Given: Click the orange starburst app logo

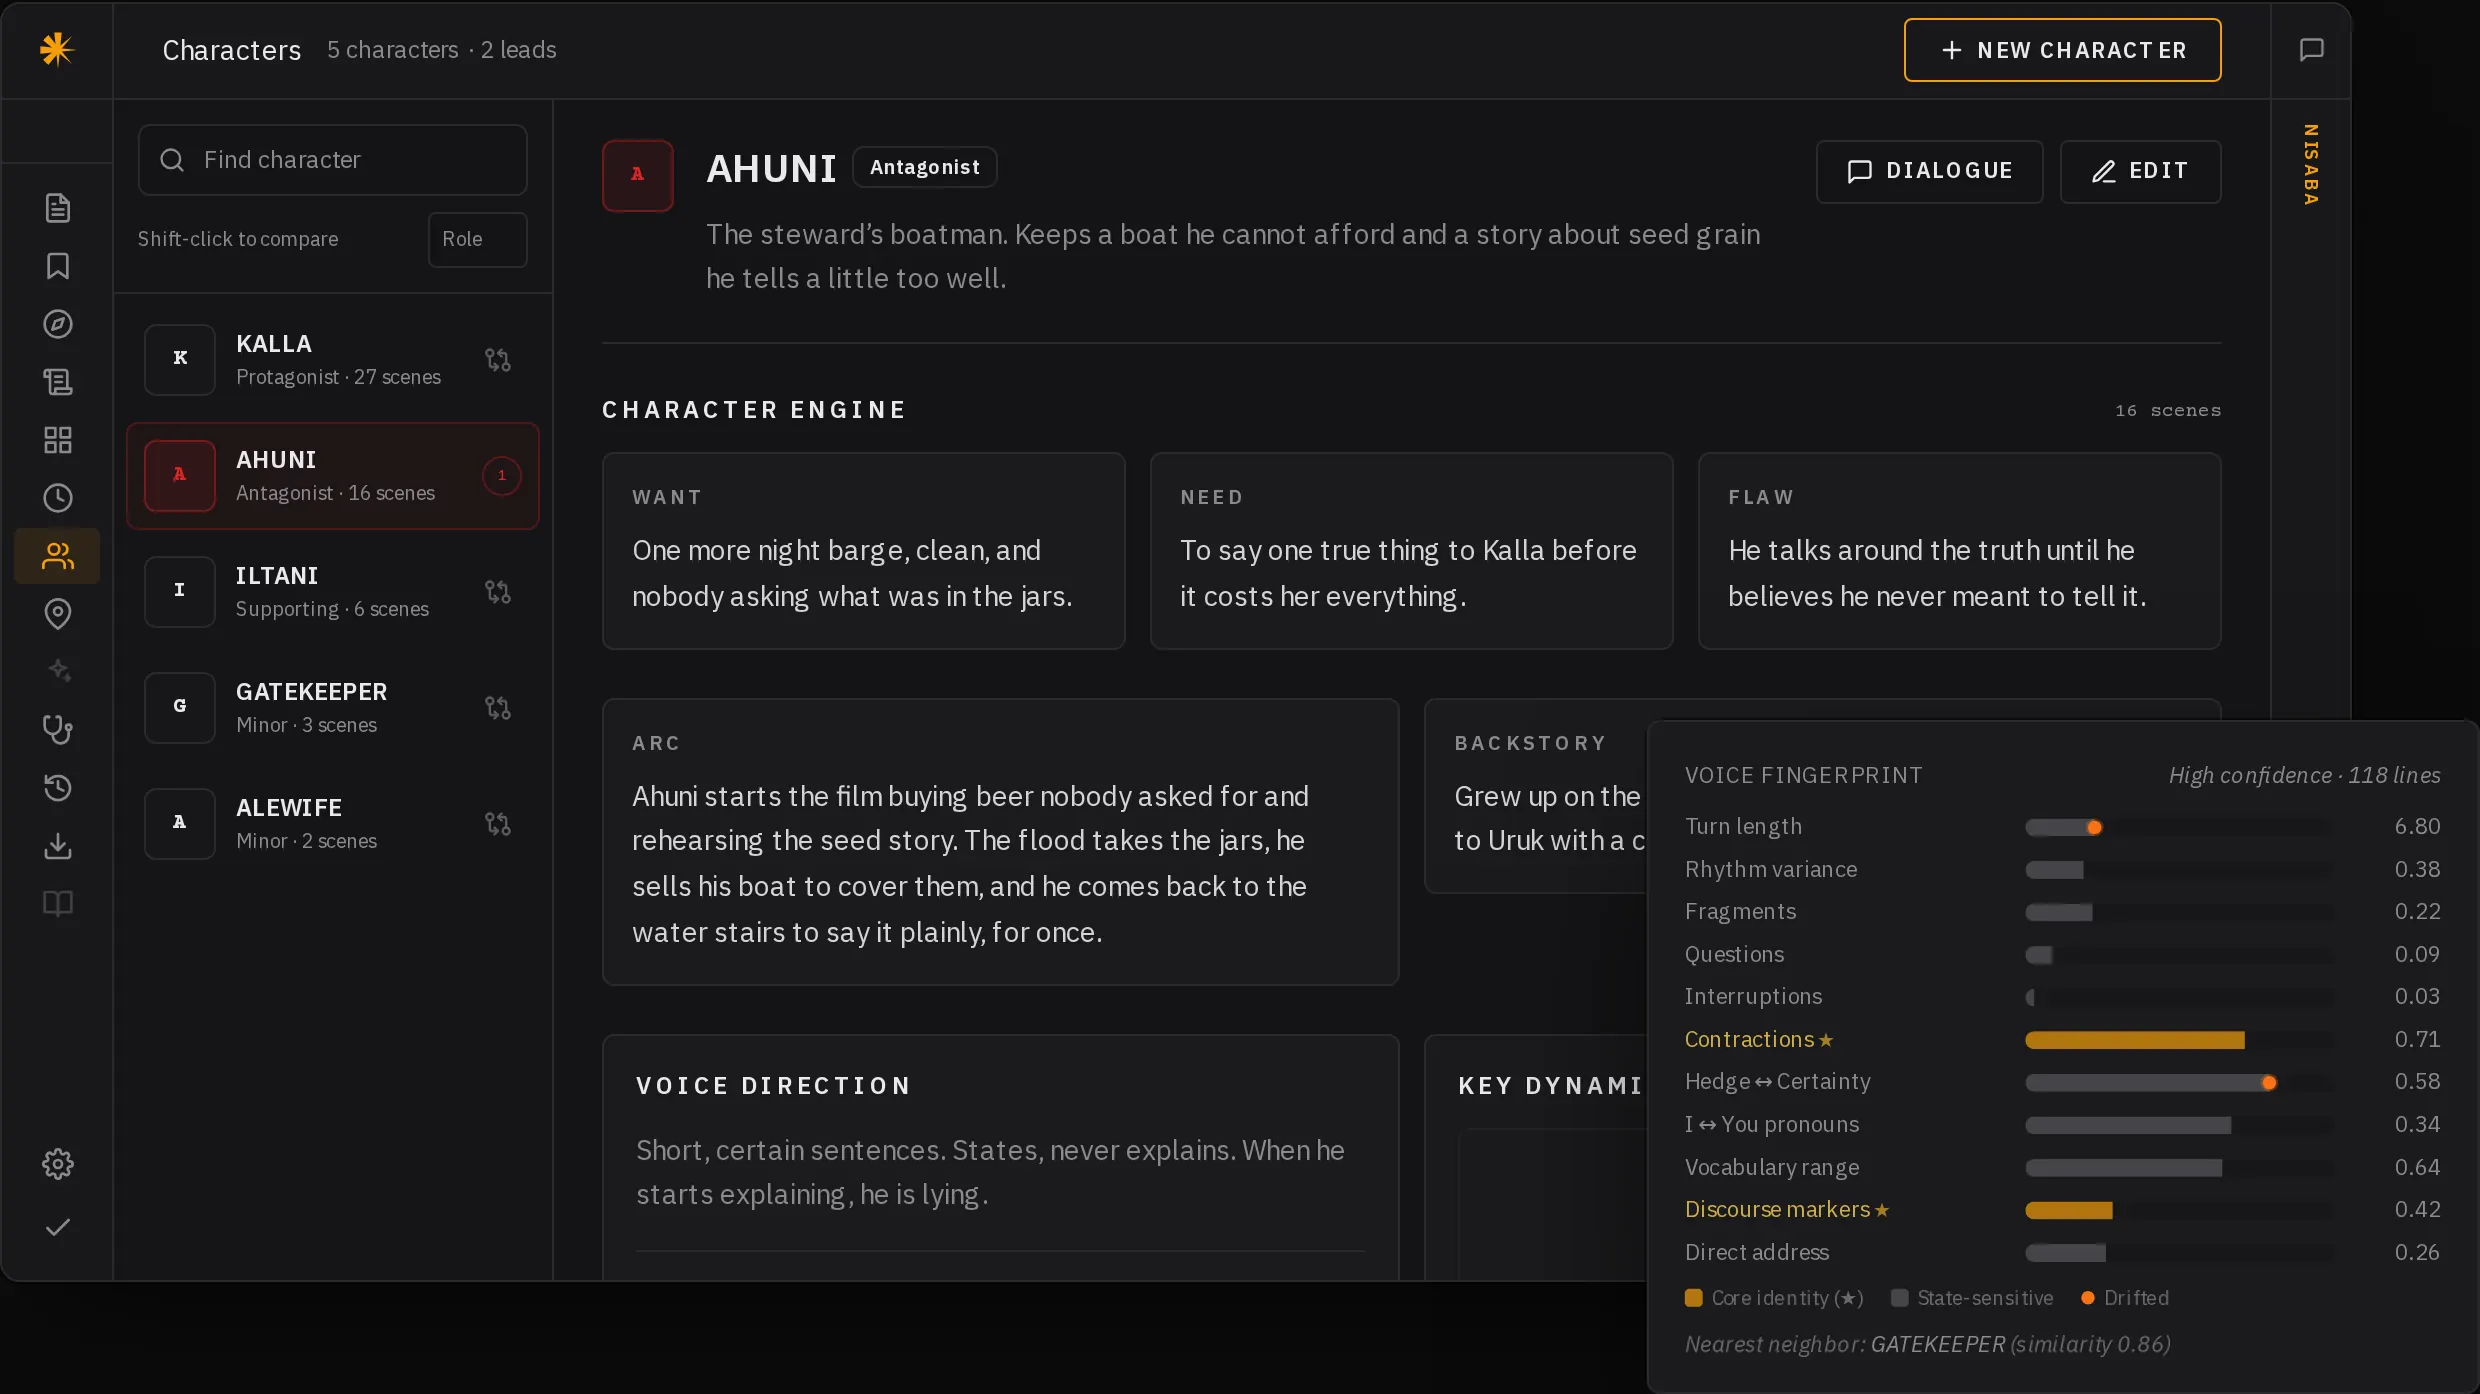Looking at the screenshot, I should click(57, 49).
